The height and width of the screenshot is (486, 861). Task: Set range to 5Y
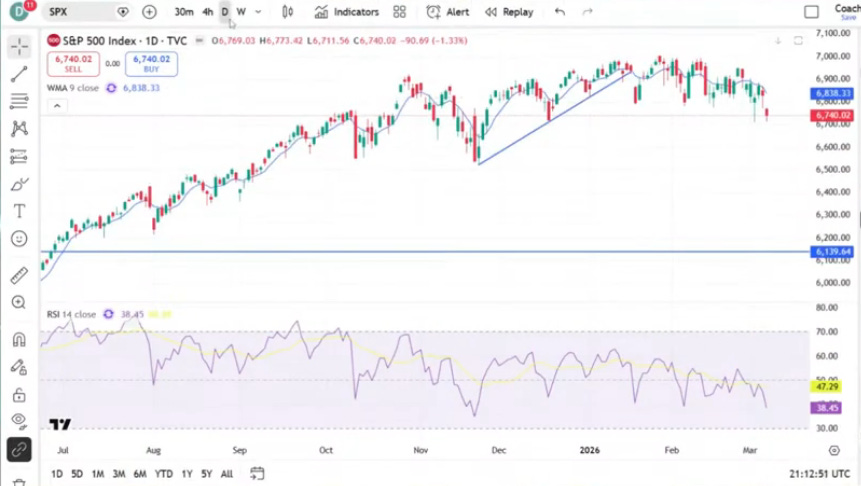tap(206, 473)
